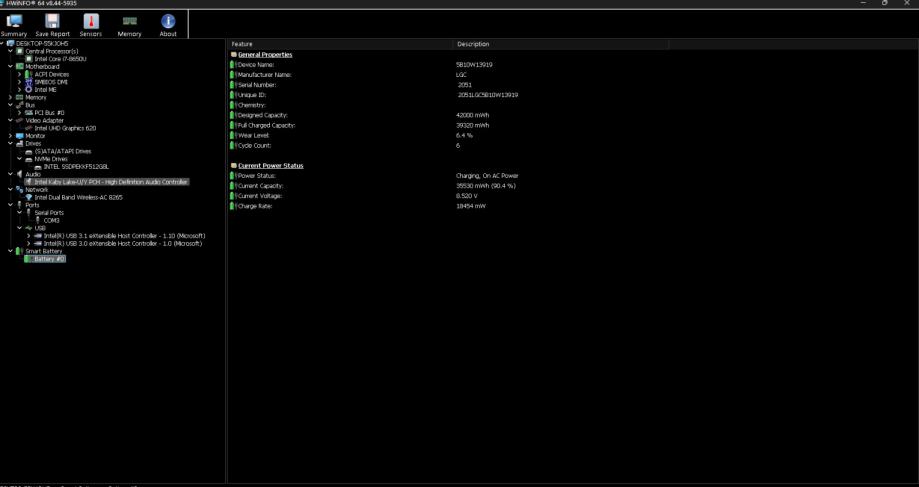This screenshot has width=919, height=487.
Task: Click the ACPI Devices icon
Action: pos(29,74)
